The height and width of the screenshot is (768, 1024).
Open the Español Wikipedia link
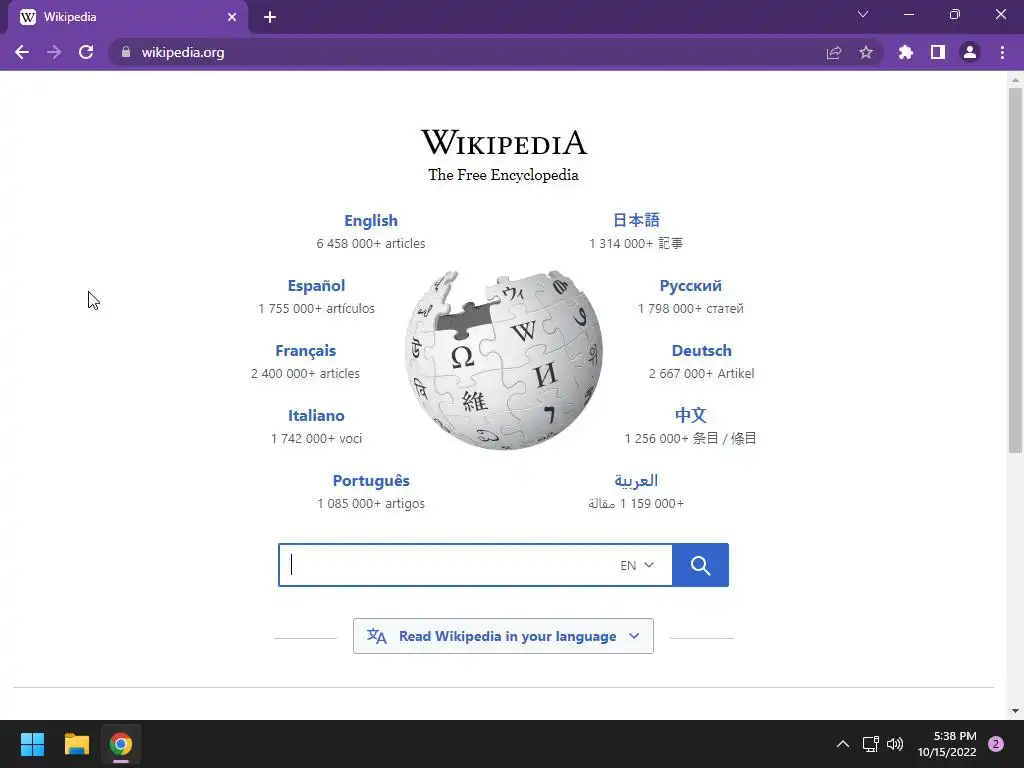point(316,286)
